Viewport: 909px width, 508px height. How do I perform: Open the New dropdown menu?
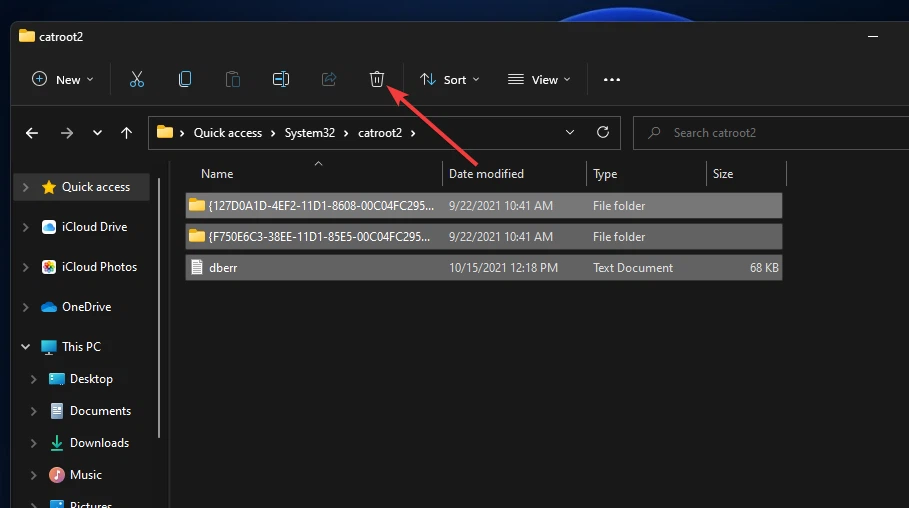point(62,79)
